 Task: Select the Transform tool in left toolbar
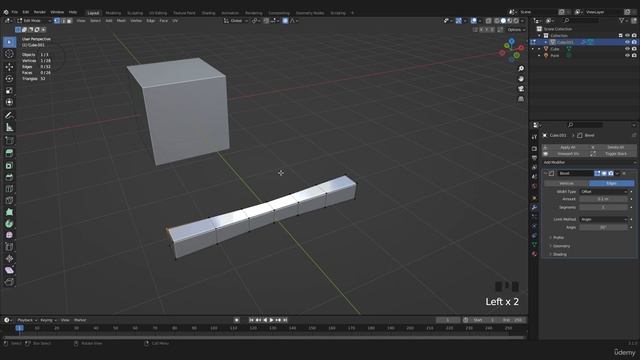pos(9,102)
